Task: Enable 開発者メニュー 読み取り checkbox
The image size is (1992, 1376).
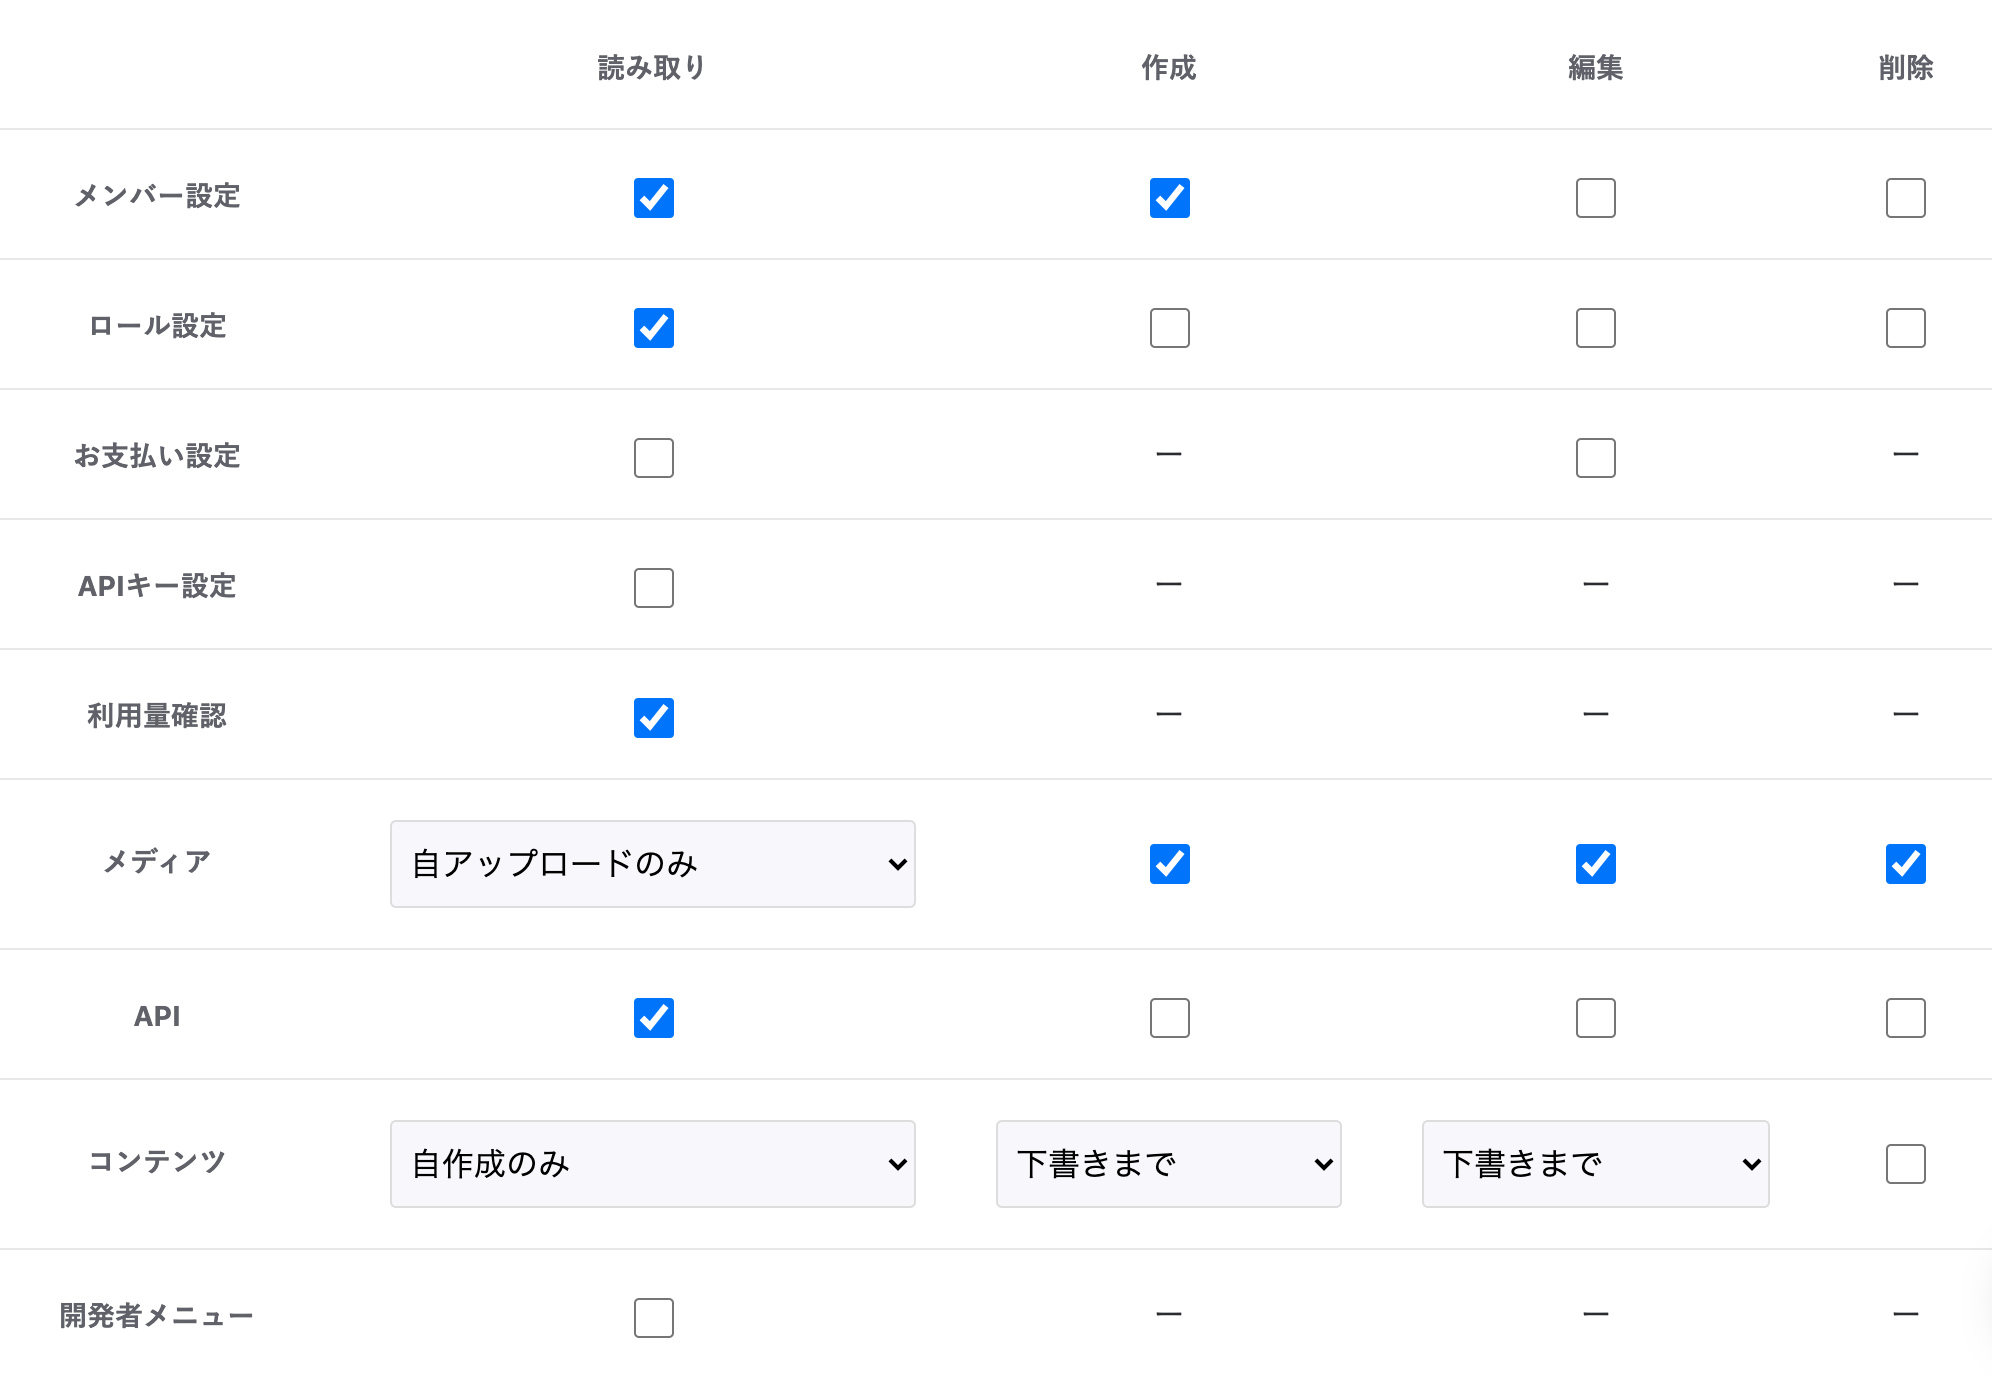Action: [x=654, y=1318]
